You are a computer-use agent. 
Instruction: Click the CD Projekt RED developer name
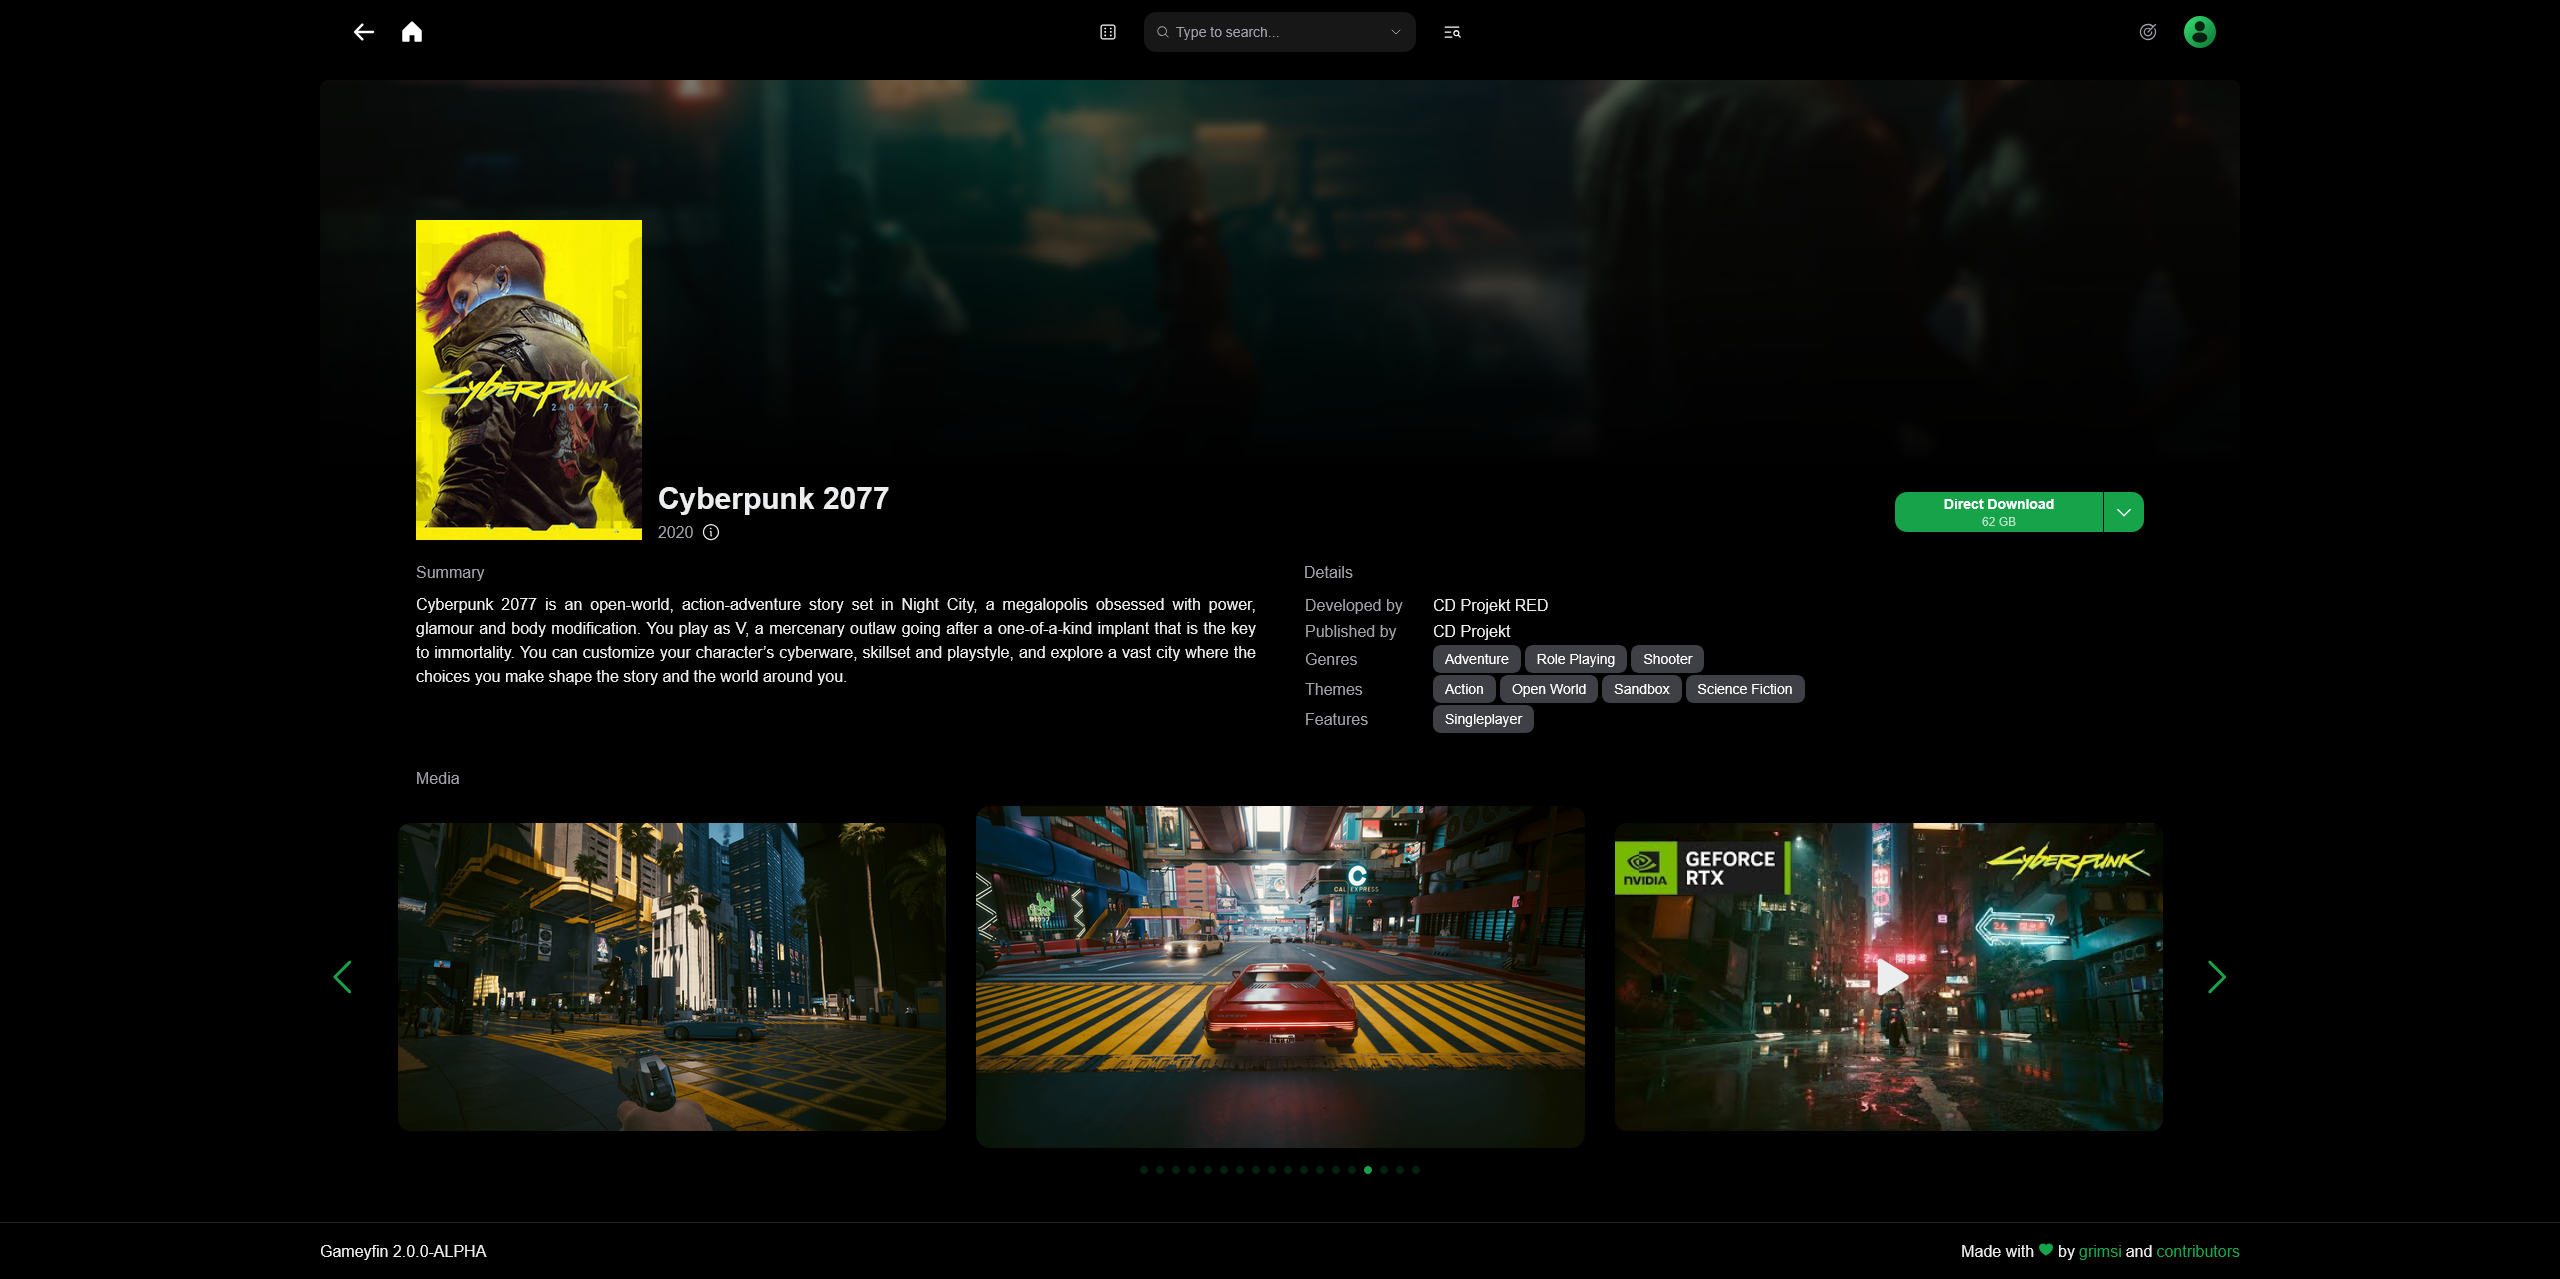click(x=1490, y=605)
